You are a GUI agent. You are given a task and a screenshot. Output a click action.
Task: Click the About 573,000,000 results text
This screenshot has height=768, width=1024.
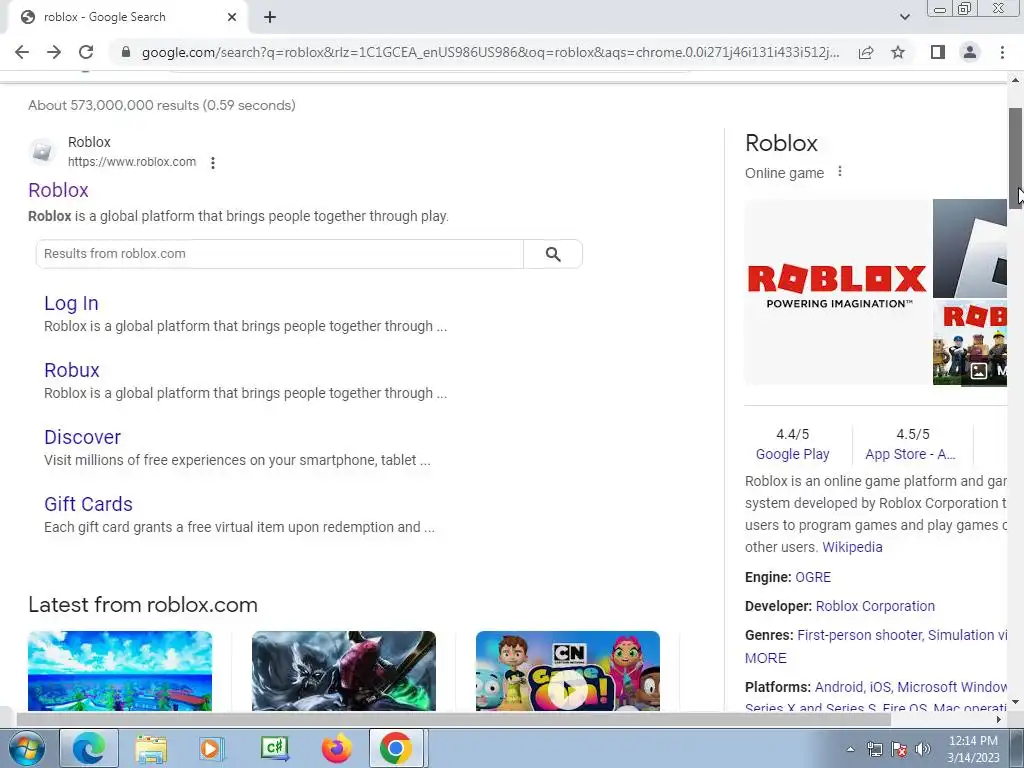click(x=162, y=105)
